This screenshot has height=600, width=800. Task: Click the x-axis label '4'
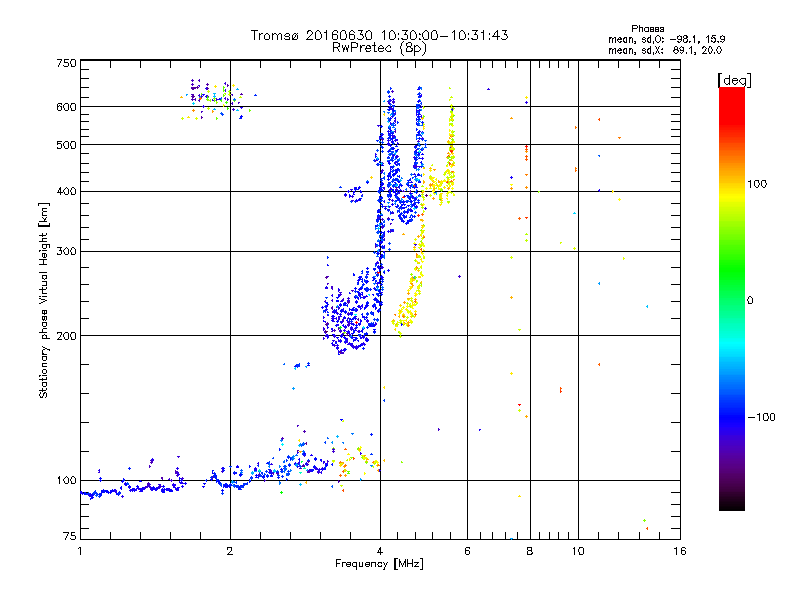pyautogui.click(x=380, y=551)
